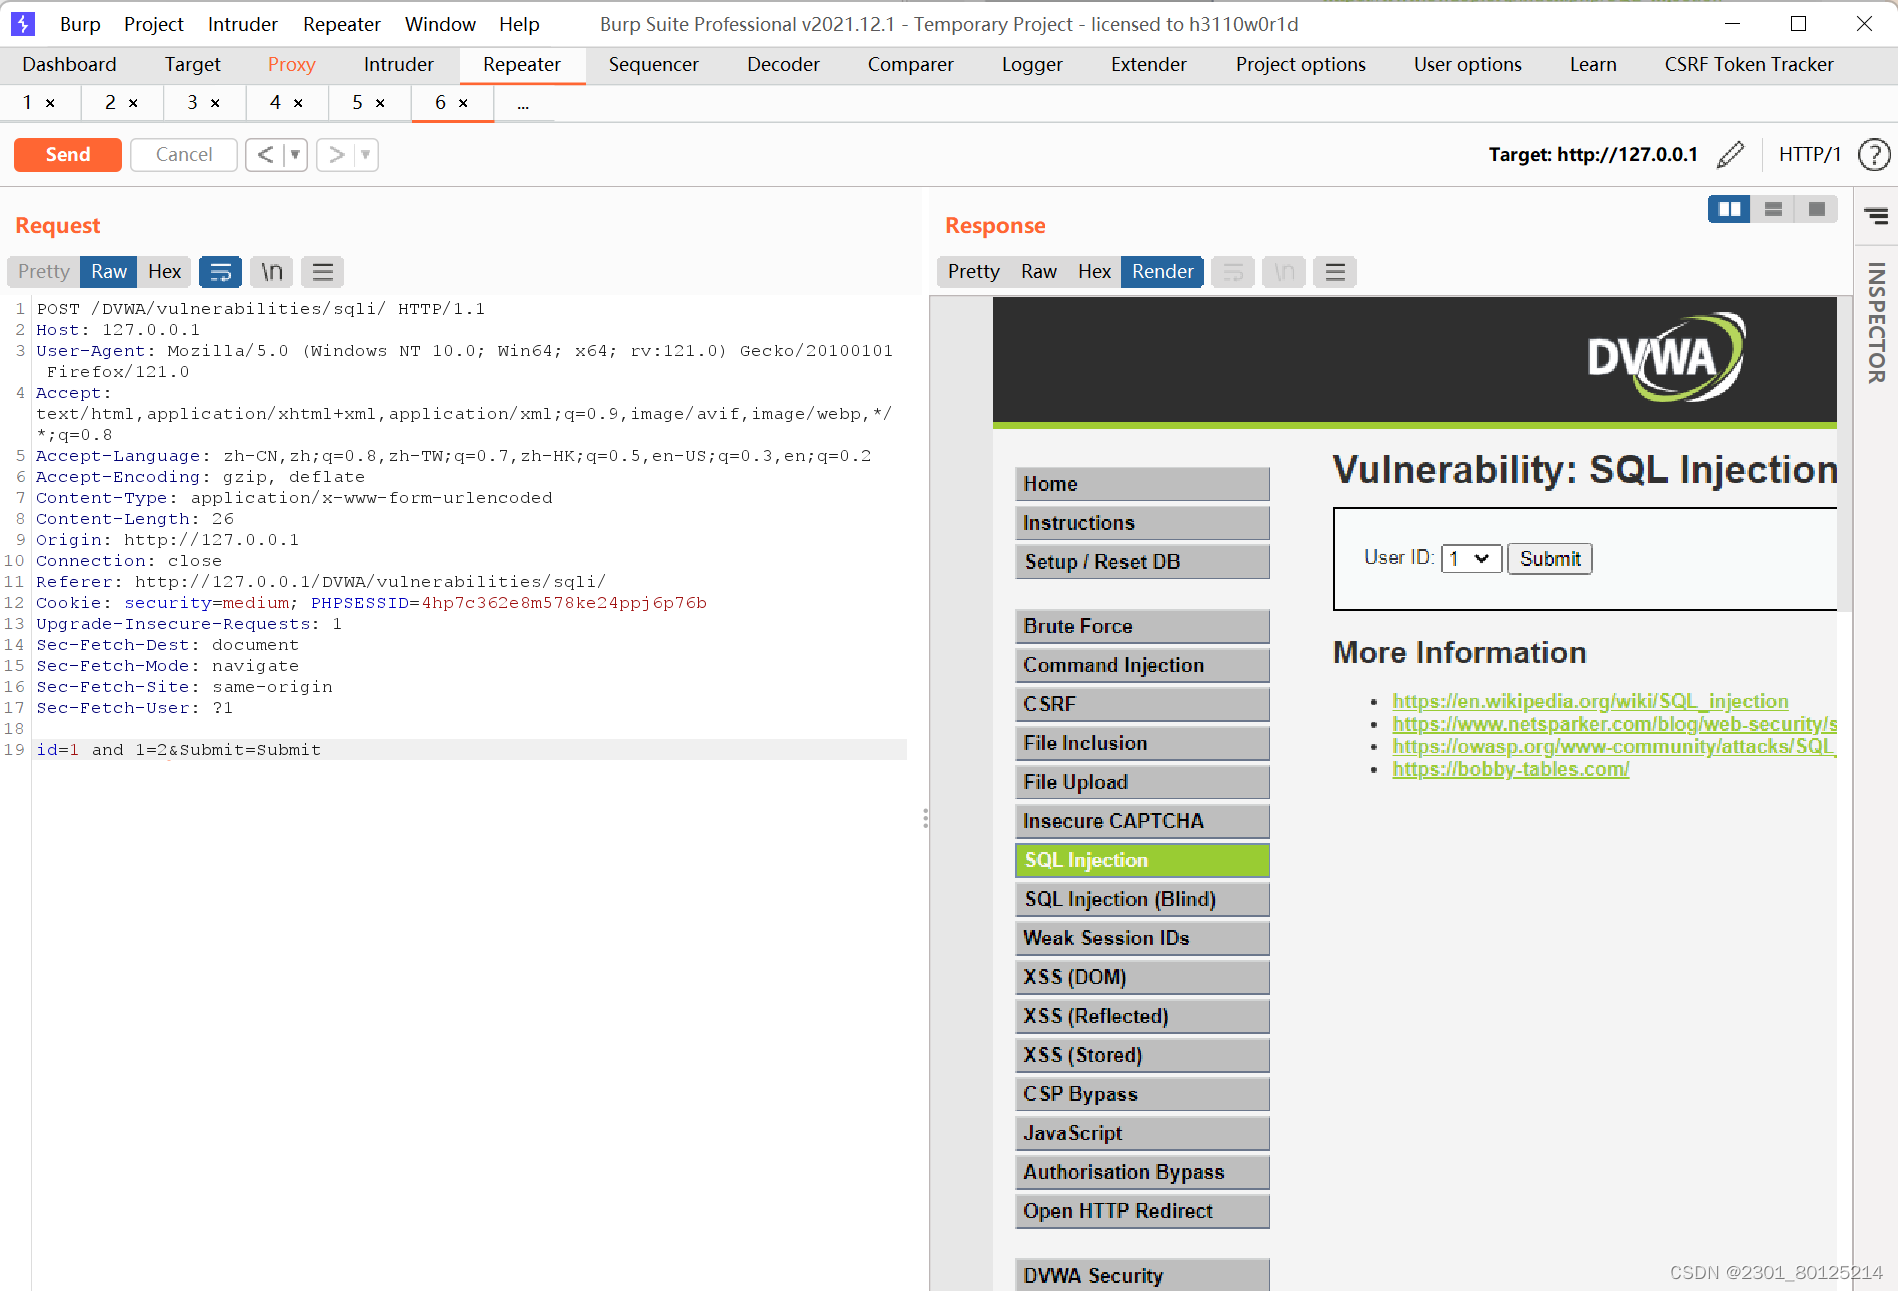Select Raw view in Response panel
This screenshot has height=1291, width=1898.
pyautogui.click(x=1039, y=271)
